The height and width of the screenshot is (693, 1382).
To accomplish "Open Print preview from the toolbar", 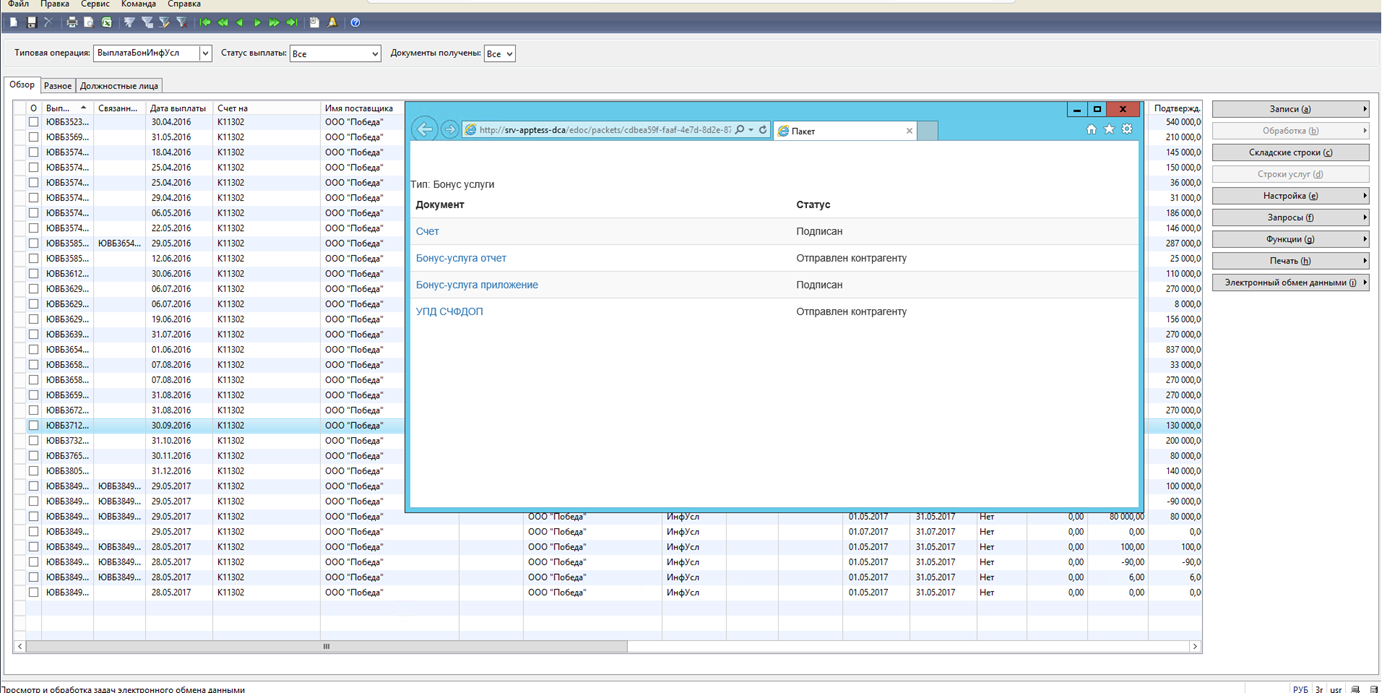I will tap(89, 22).
